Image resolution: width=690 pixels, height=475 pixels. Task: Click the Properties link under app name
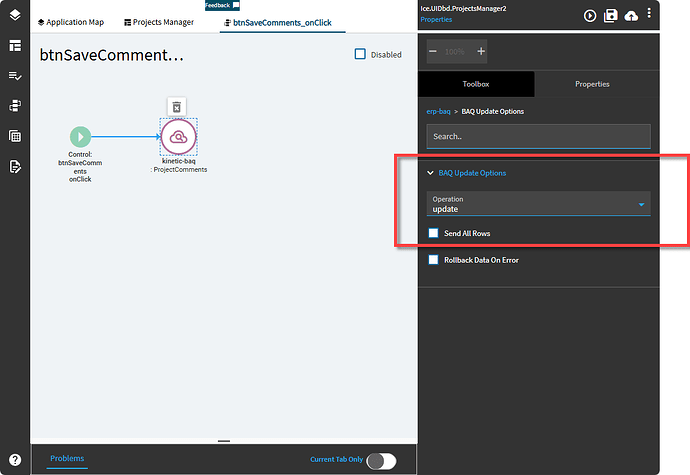pyautogui.click(x=436, y=19)
